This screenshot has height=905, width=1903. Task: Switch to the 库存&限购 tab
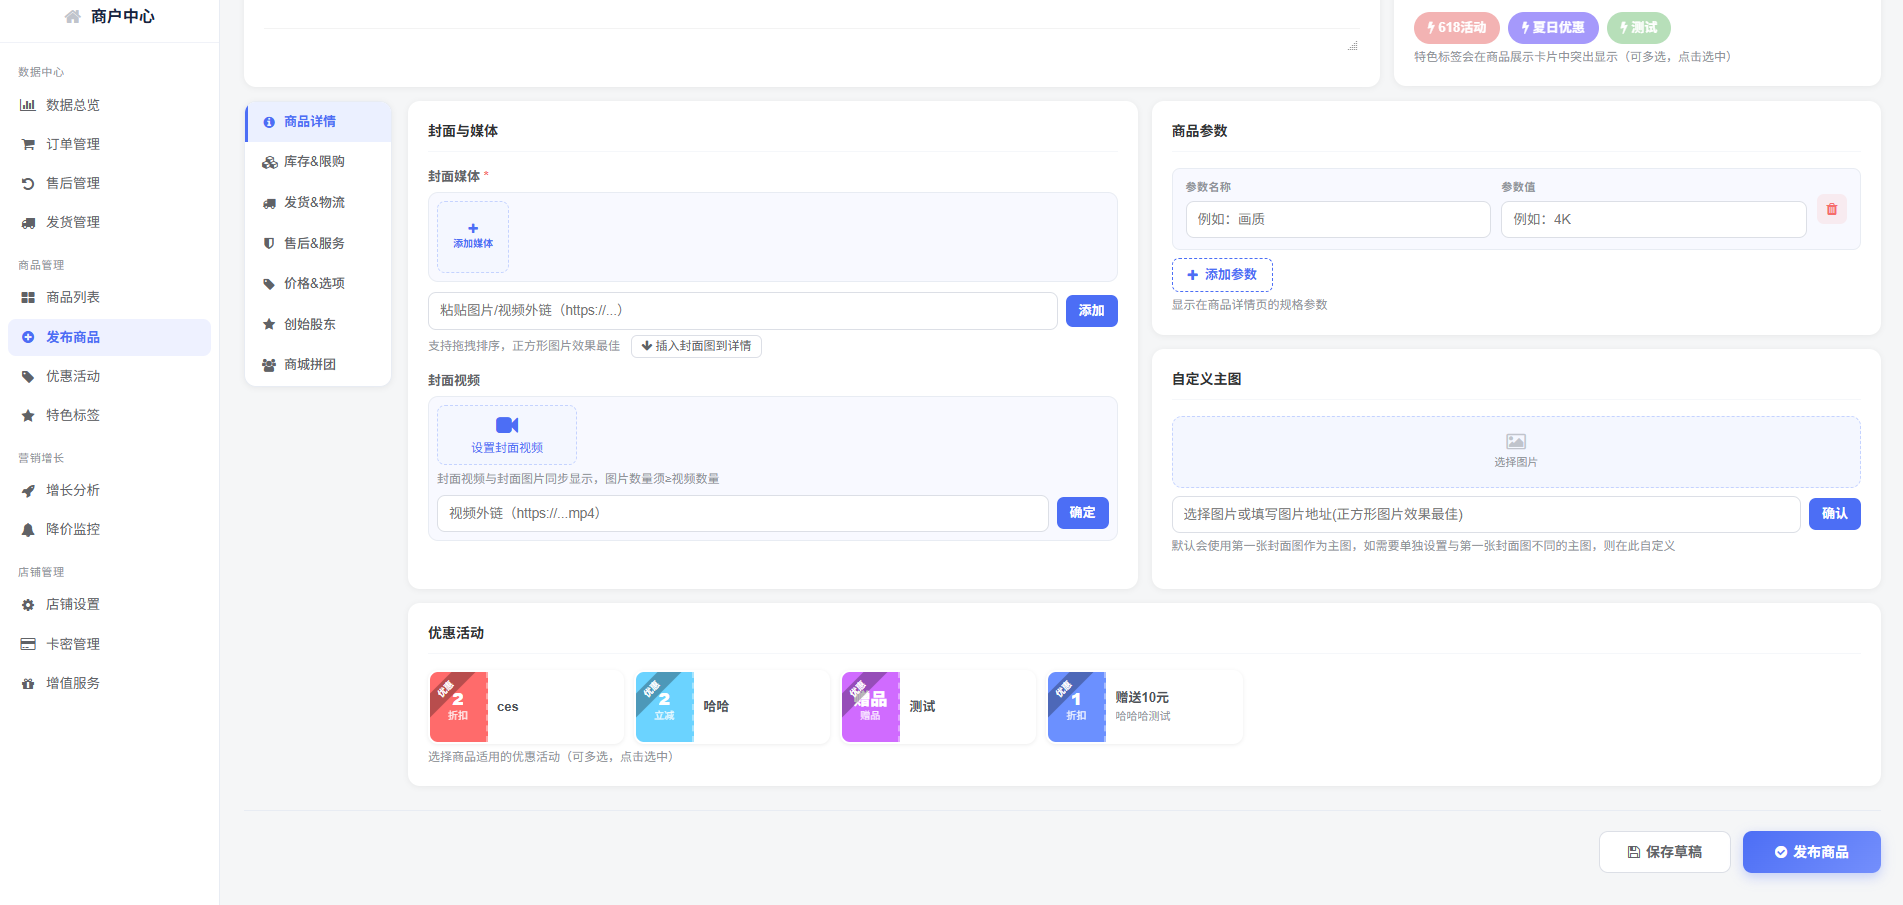pos(318,162)
